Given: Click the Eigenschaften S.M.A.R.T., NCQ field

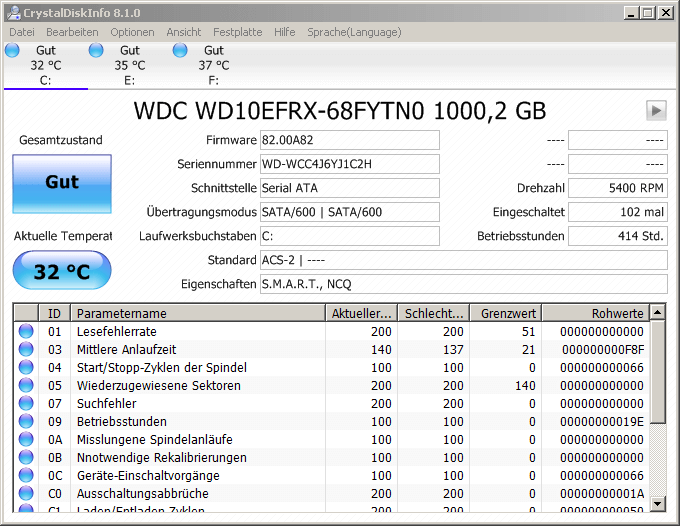Looking at the screenshot, I should 464,284.
